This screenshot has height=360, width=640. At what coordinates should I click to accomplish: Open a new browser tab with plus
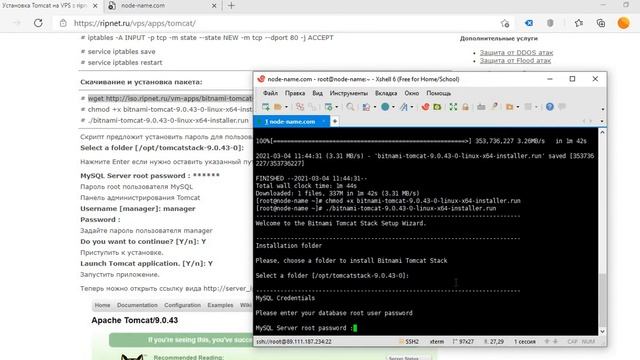click(231, 6)
